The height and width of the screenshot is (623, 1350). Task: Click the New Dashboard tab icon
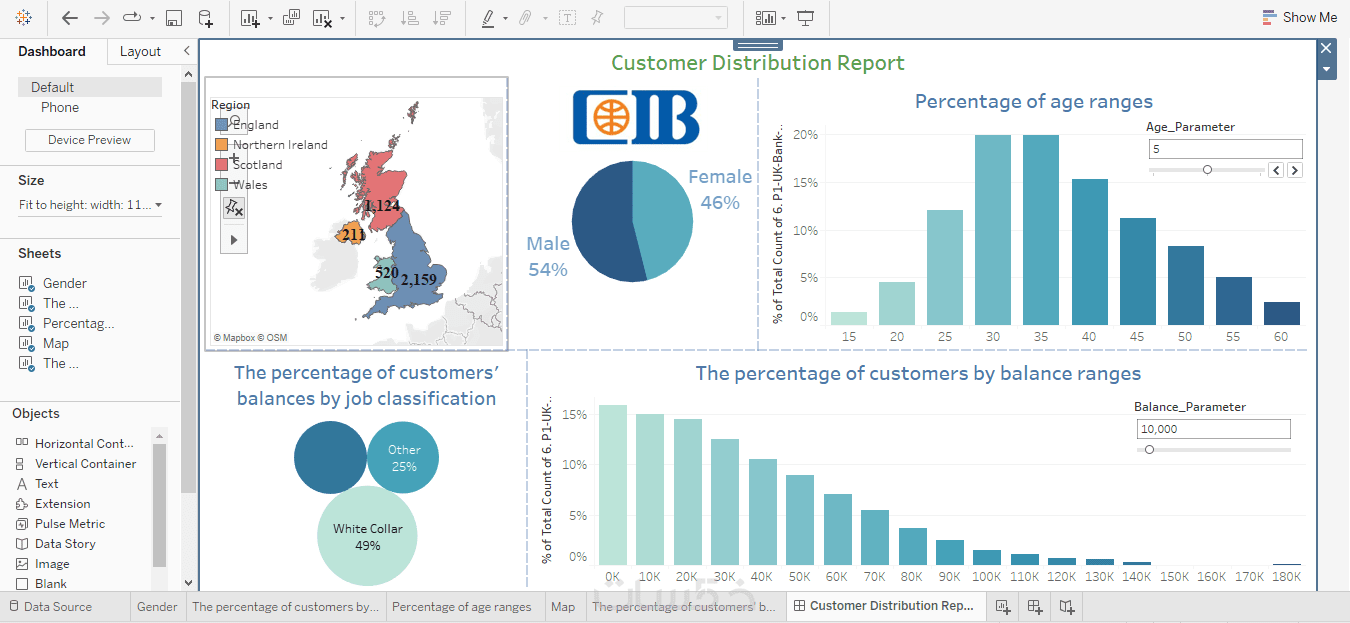click(1035, 606)
